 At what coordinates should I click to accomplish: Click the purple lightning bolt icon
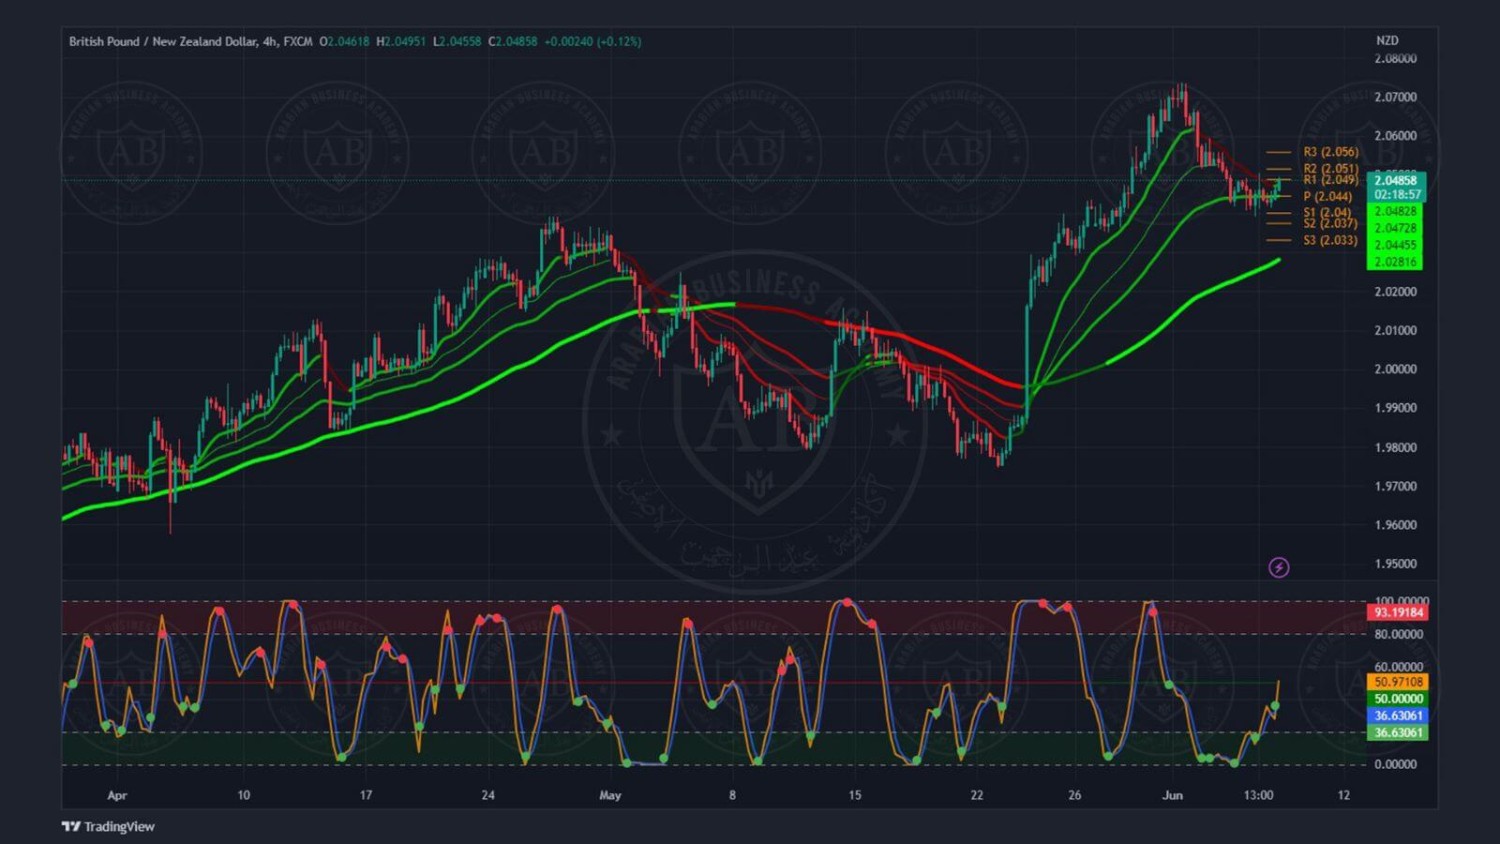1279,568
